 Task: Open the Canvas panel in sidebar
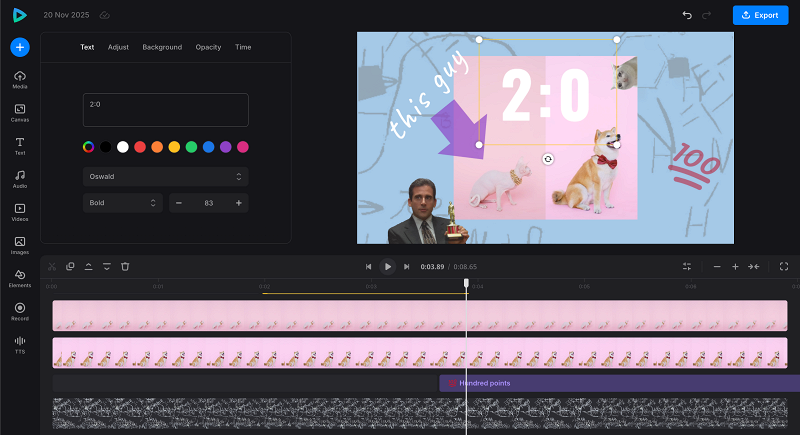[20, 113]
